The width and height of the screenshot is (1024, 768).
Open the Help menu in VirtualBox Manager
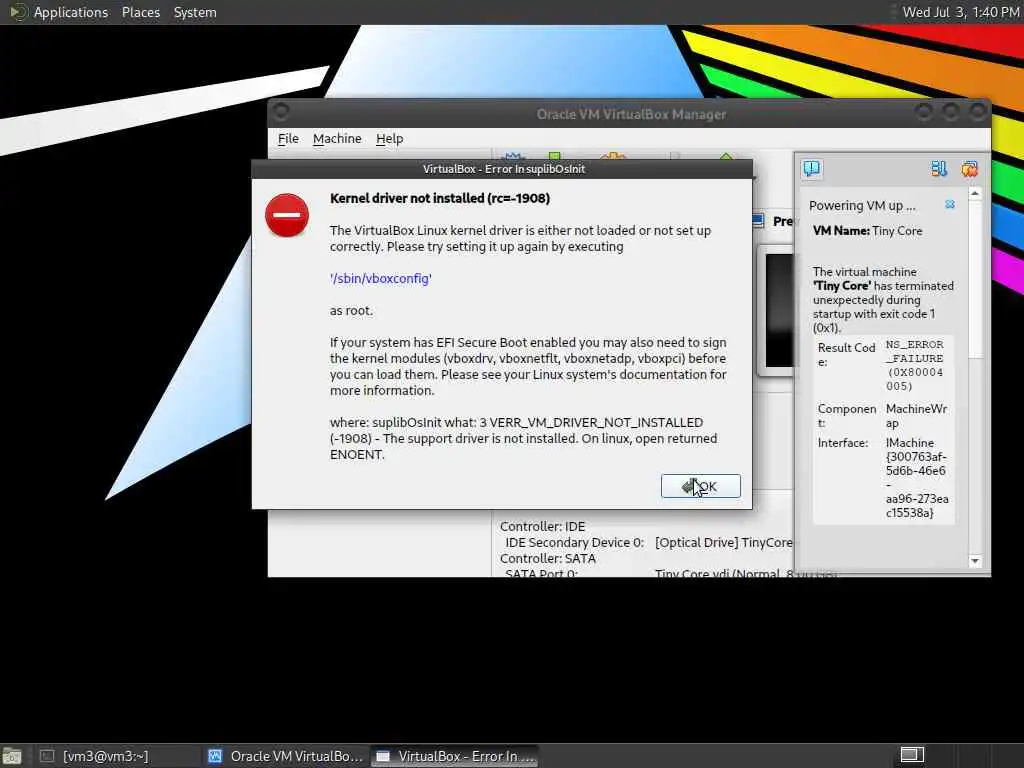pyautogui.click(x=389, y=138)
